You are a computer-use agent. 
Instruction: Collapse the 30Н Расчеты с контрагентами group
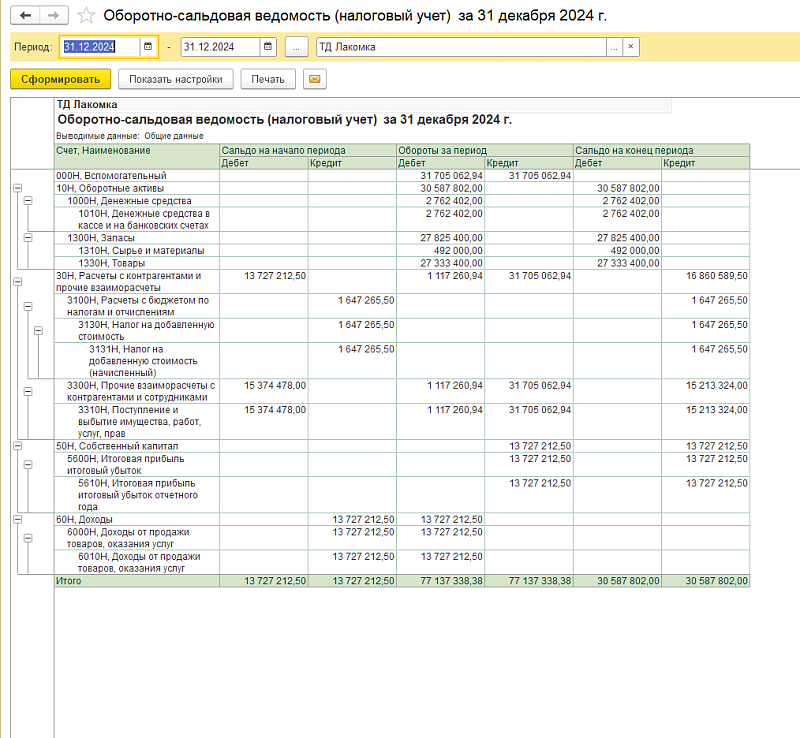pos(17,283)
